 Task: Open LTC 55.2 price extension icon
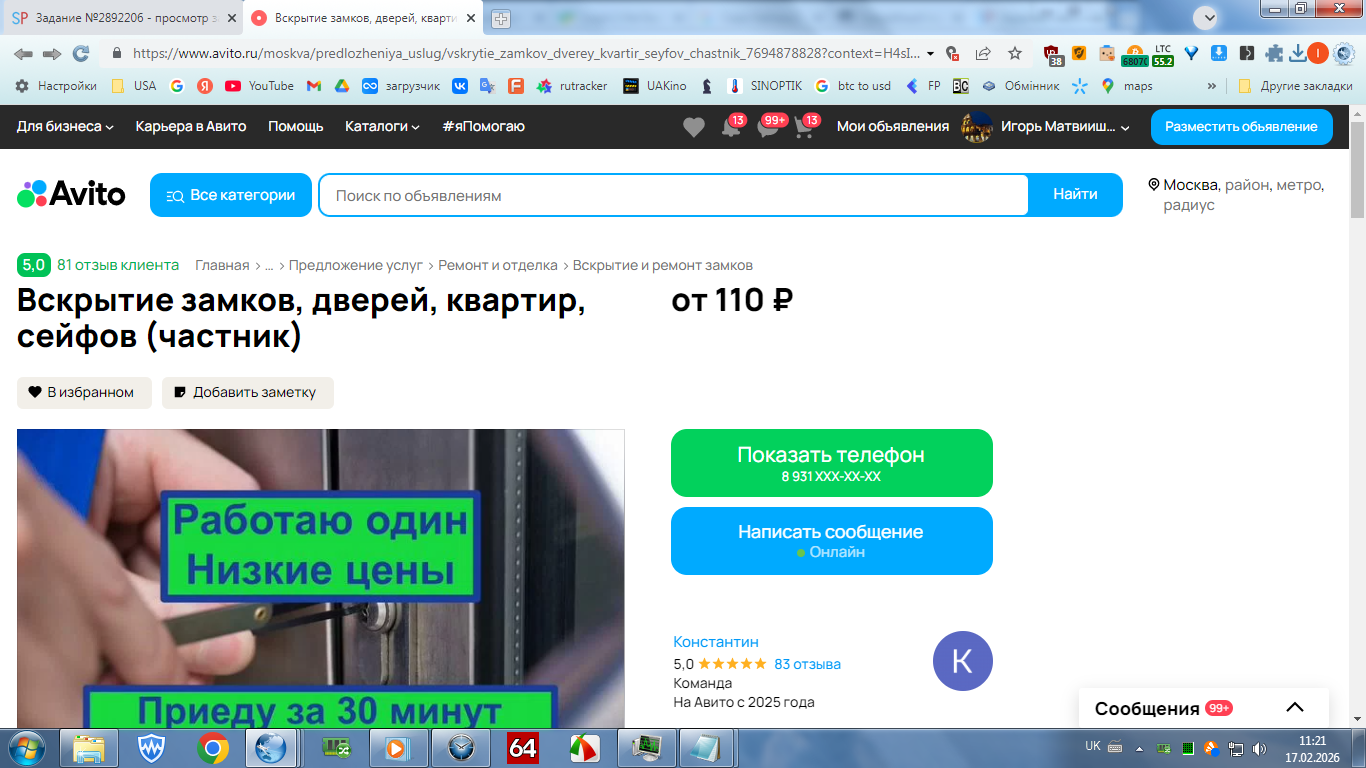tap(1162, 54)
